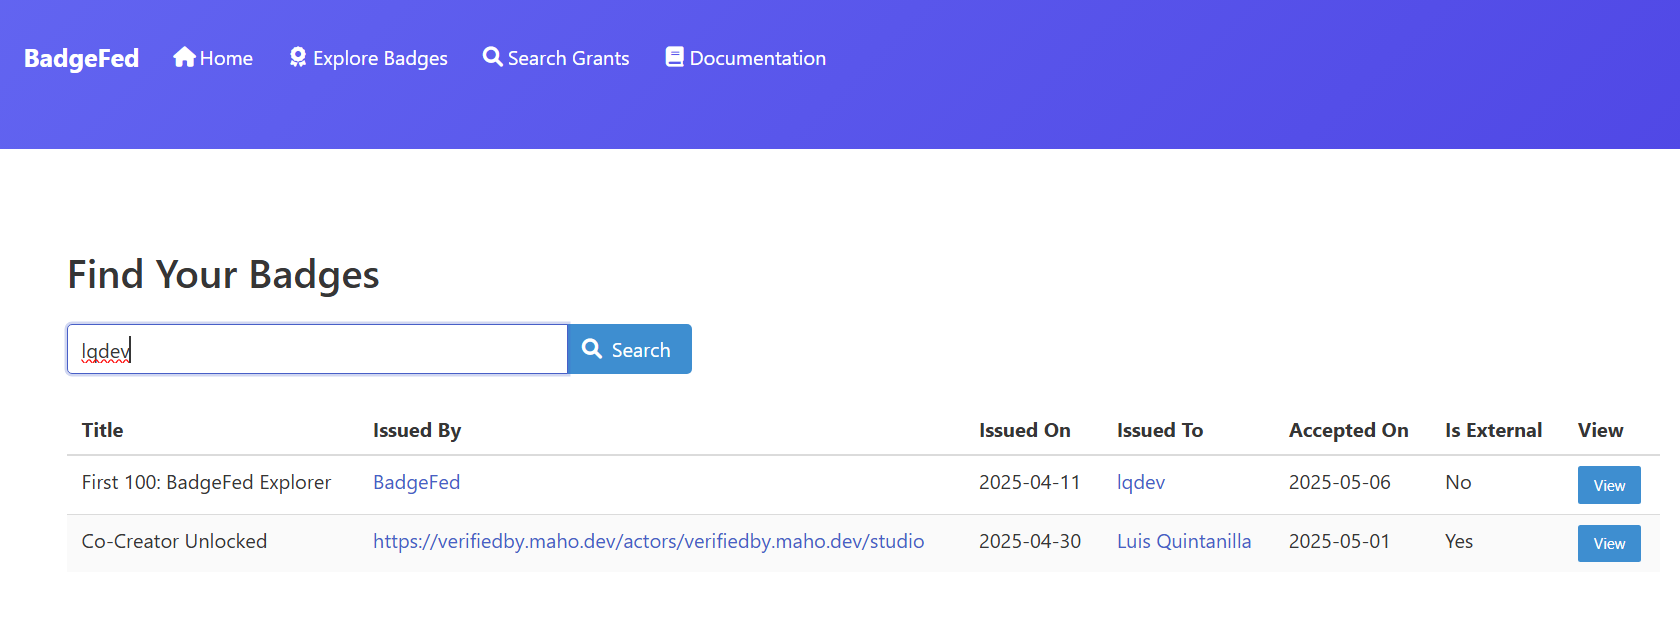The image size is (1680, 629).
Task: View the First 100: BadgeFed Explorer badge
Action: tap(1608, 485)
